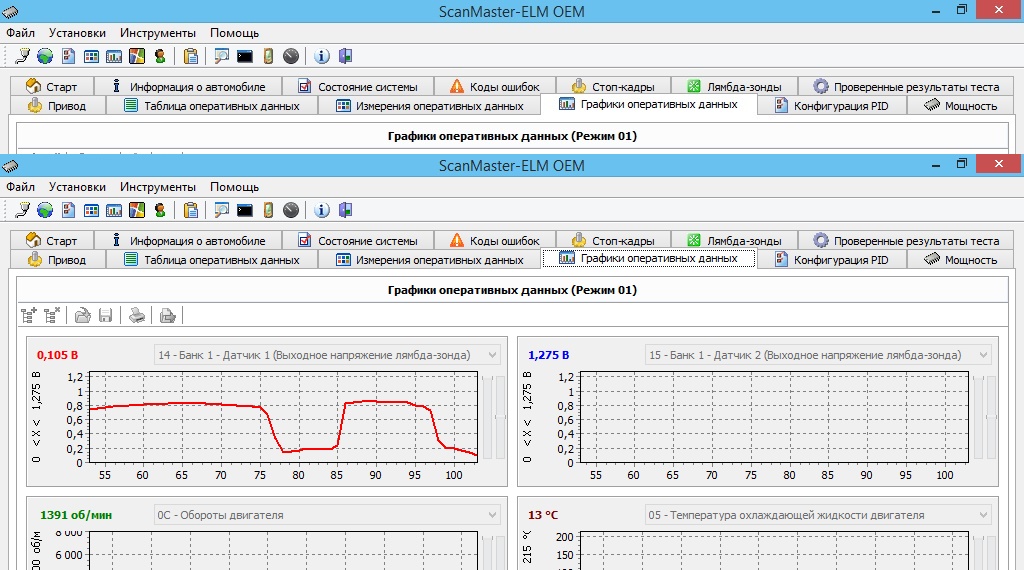
Task: Click the gauge dial icon in lower window toolbar
Action: coord(291,210)
